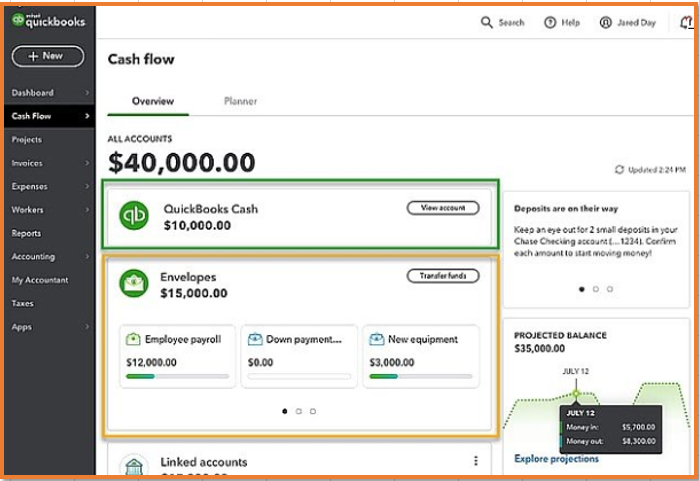Click the Money out $8,300.00 tooltip row
Viewport: 699px width, 481px height.
click(x=611, y=441)
